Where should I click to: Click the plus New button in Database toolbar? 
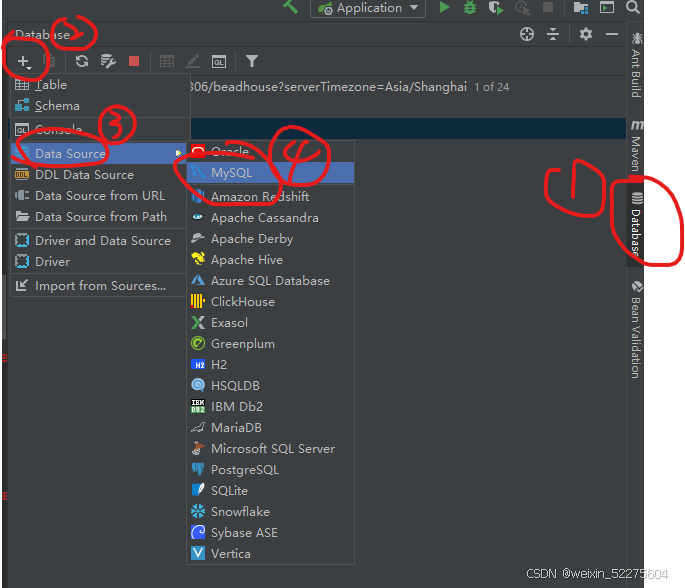[x=24, y=61]
